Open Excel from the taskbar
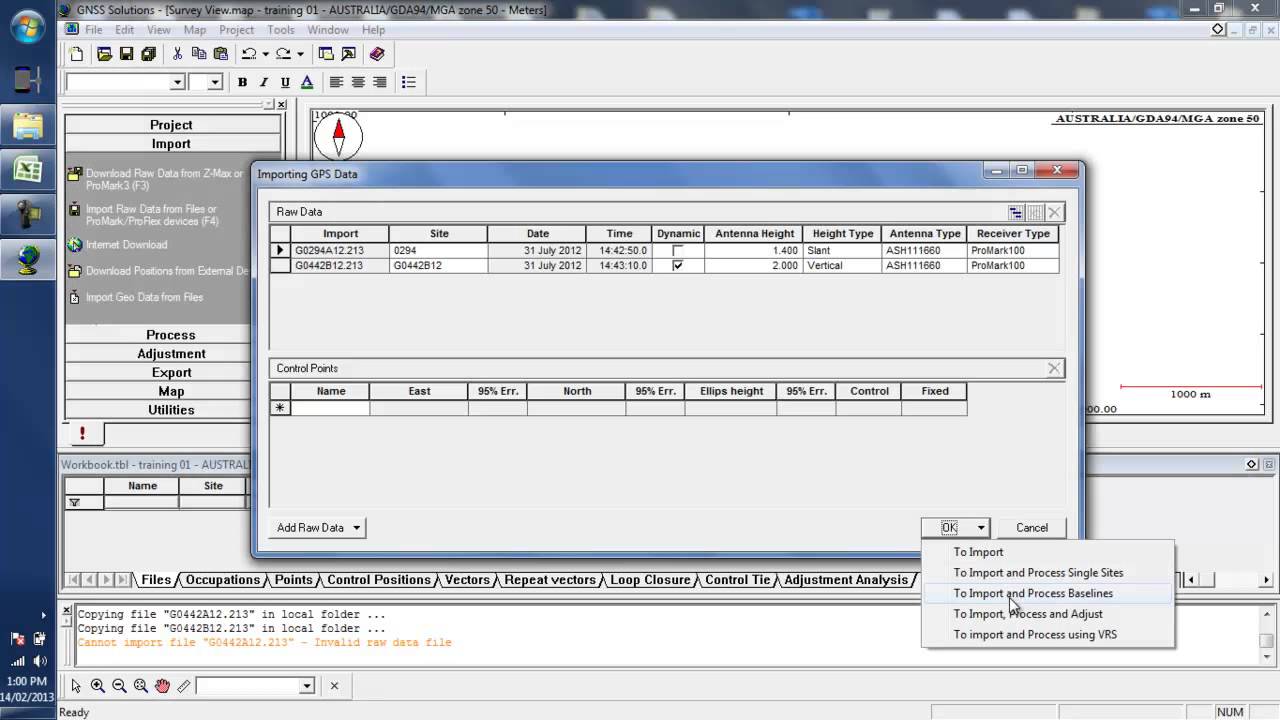1280x720 pixels. point(27,170)
